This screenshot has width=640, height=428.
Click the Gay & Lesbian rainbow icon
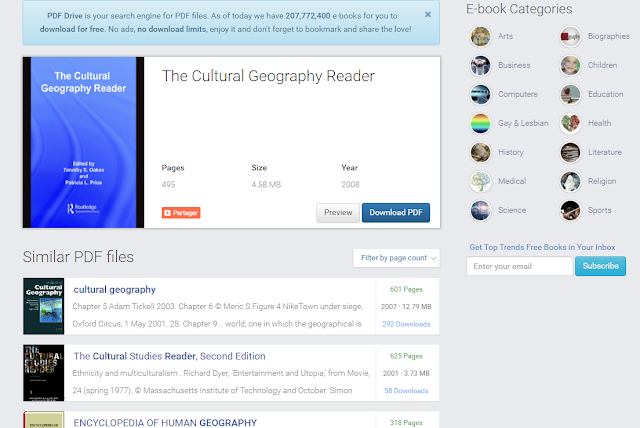(x=480, y=123)
